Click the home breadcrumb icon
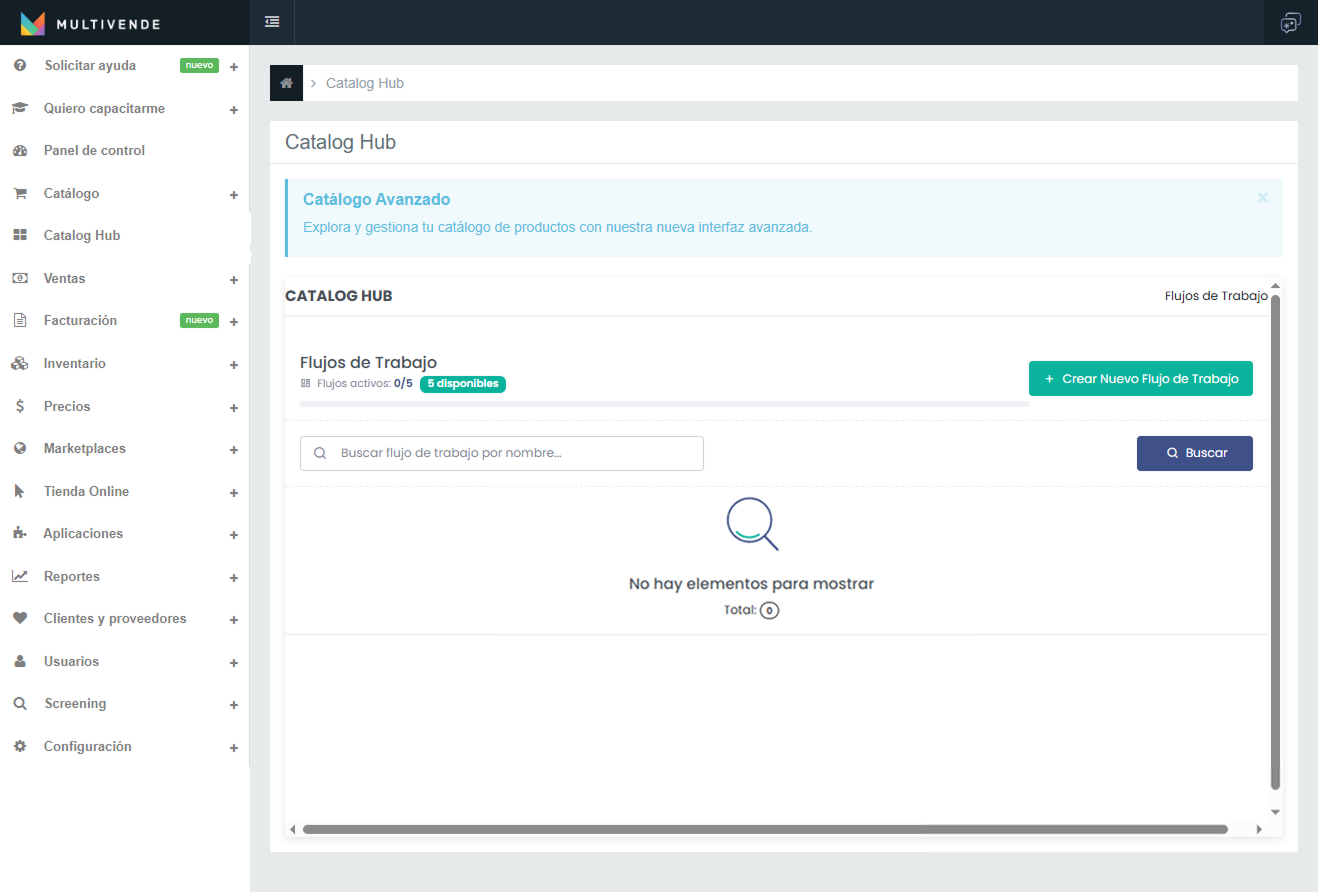The height and width of the screenshot is (892, 1318). [286, 83]
